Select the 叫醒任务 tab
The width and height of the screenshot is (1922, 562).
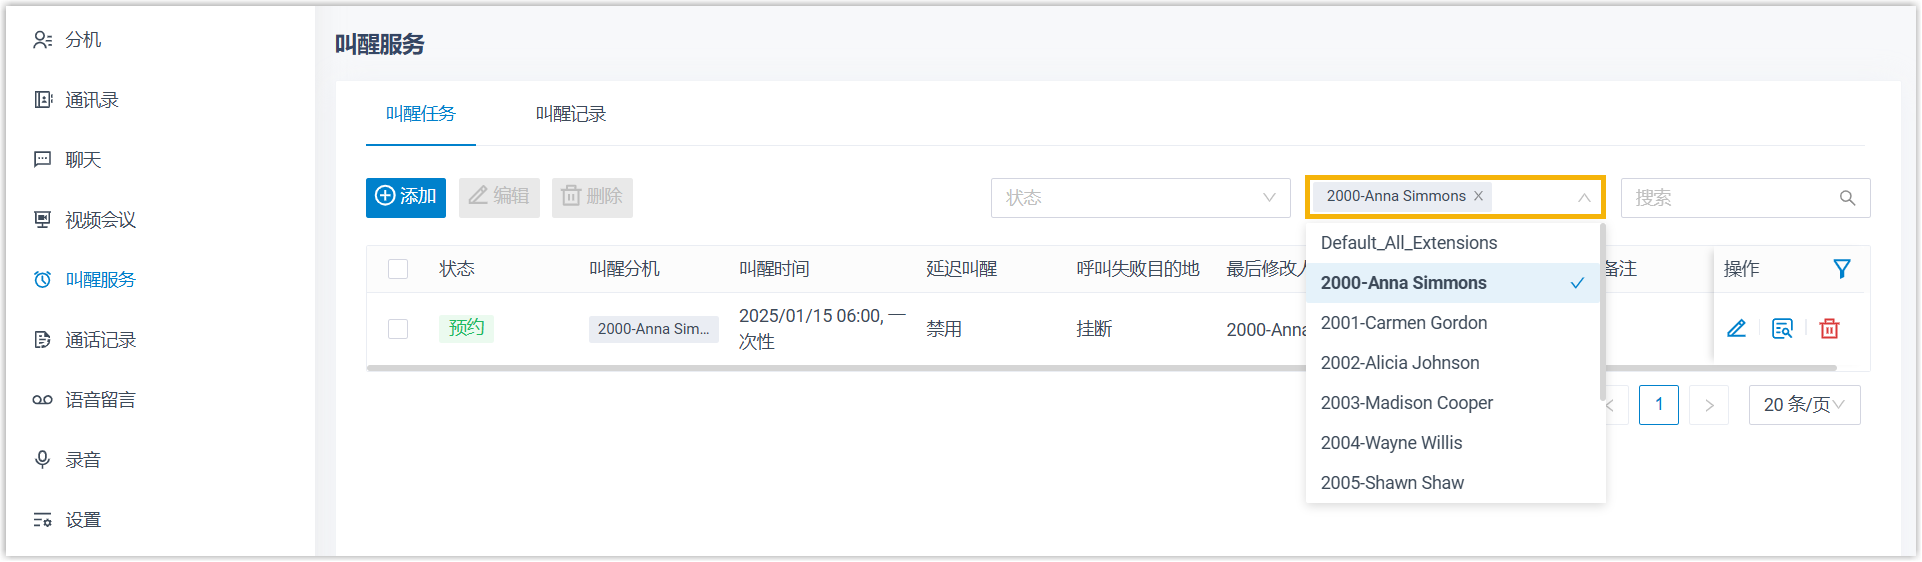point(420,114)
